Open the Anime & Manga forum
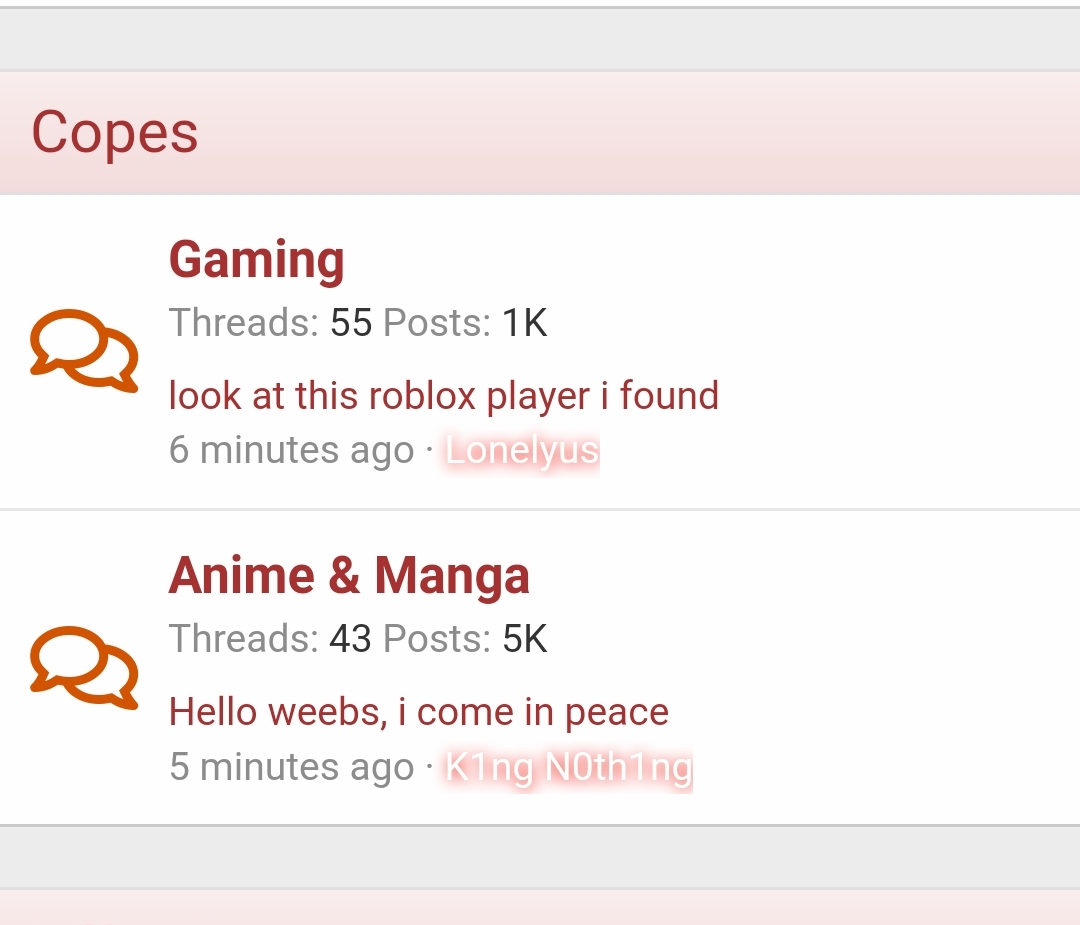1080x925 pixels. click(x=349, y=576)
